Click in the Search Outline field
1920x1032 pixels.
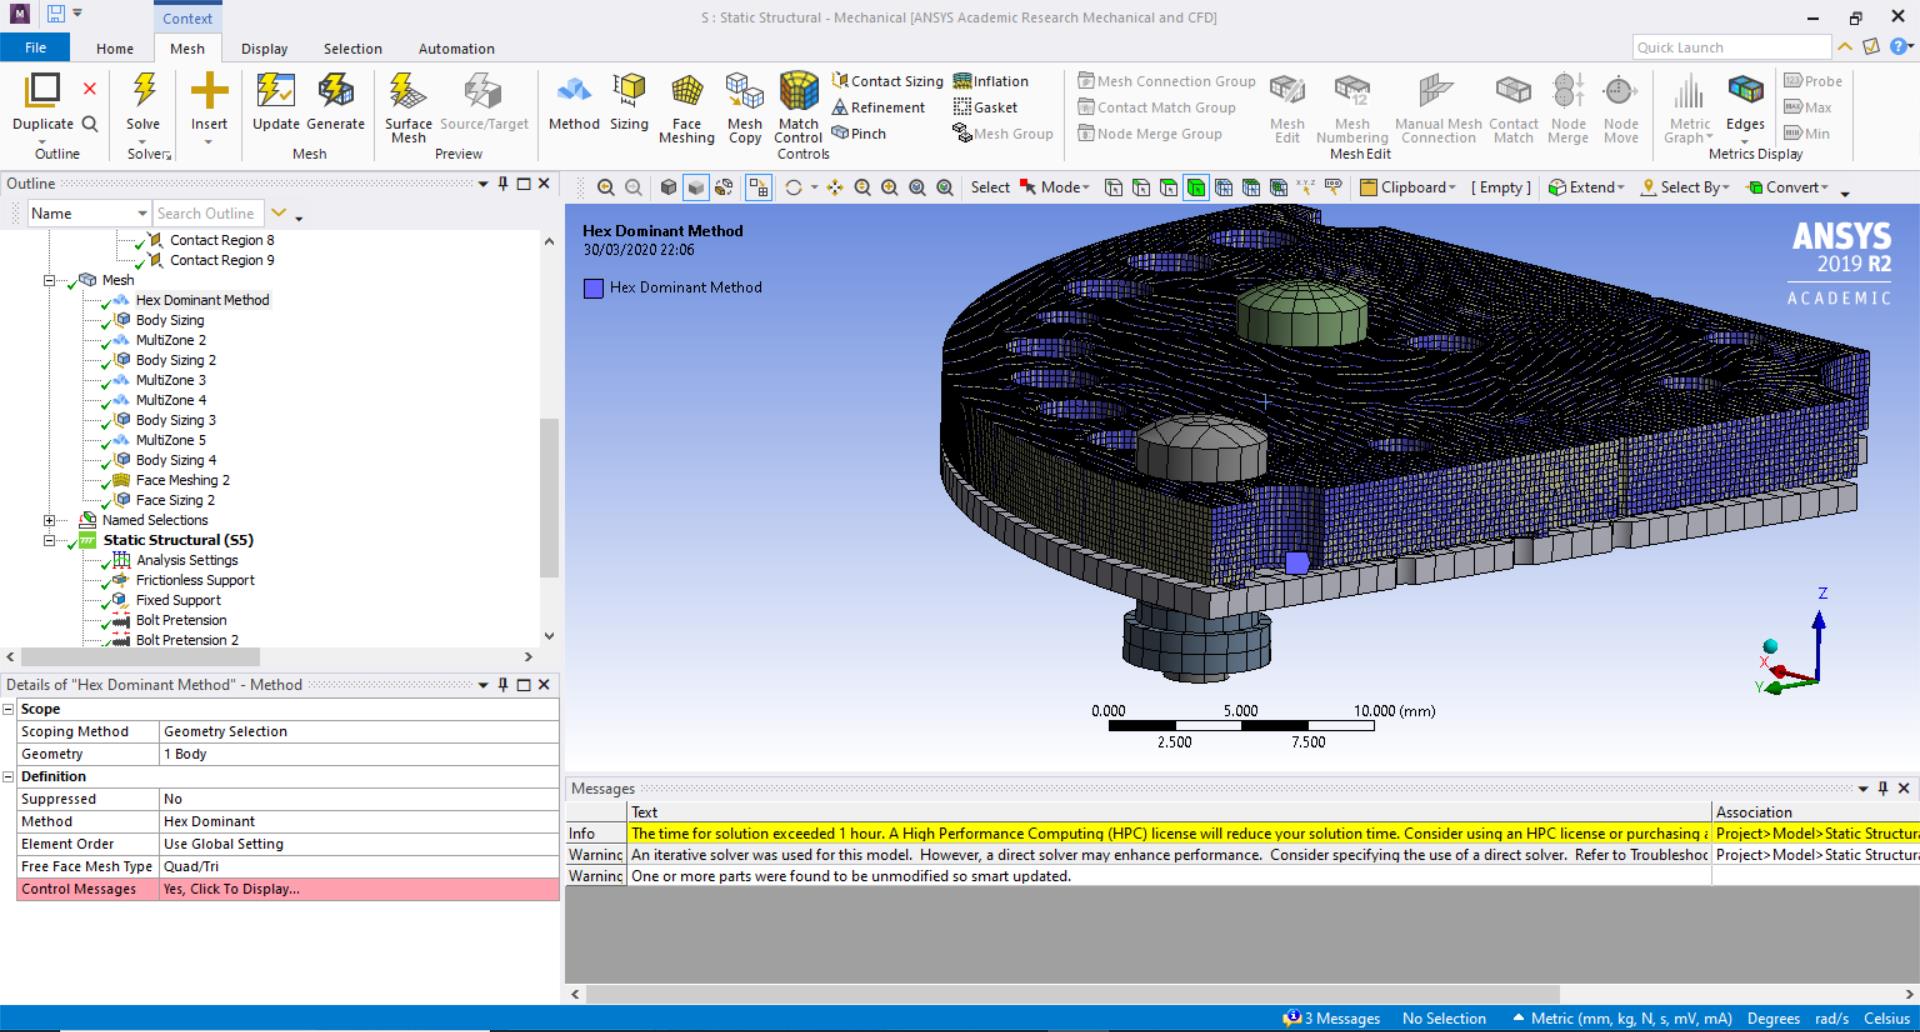tap(208, 213)
